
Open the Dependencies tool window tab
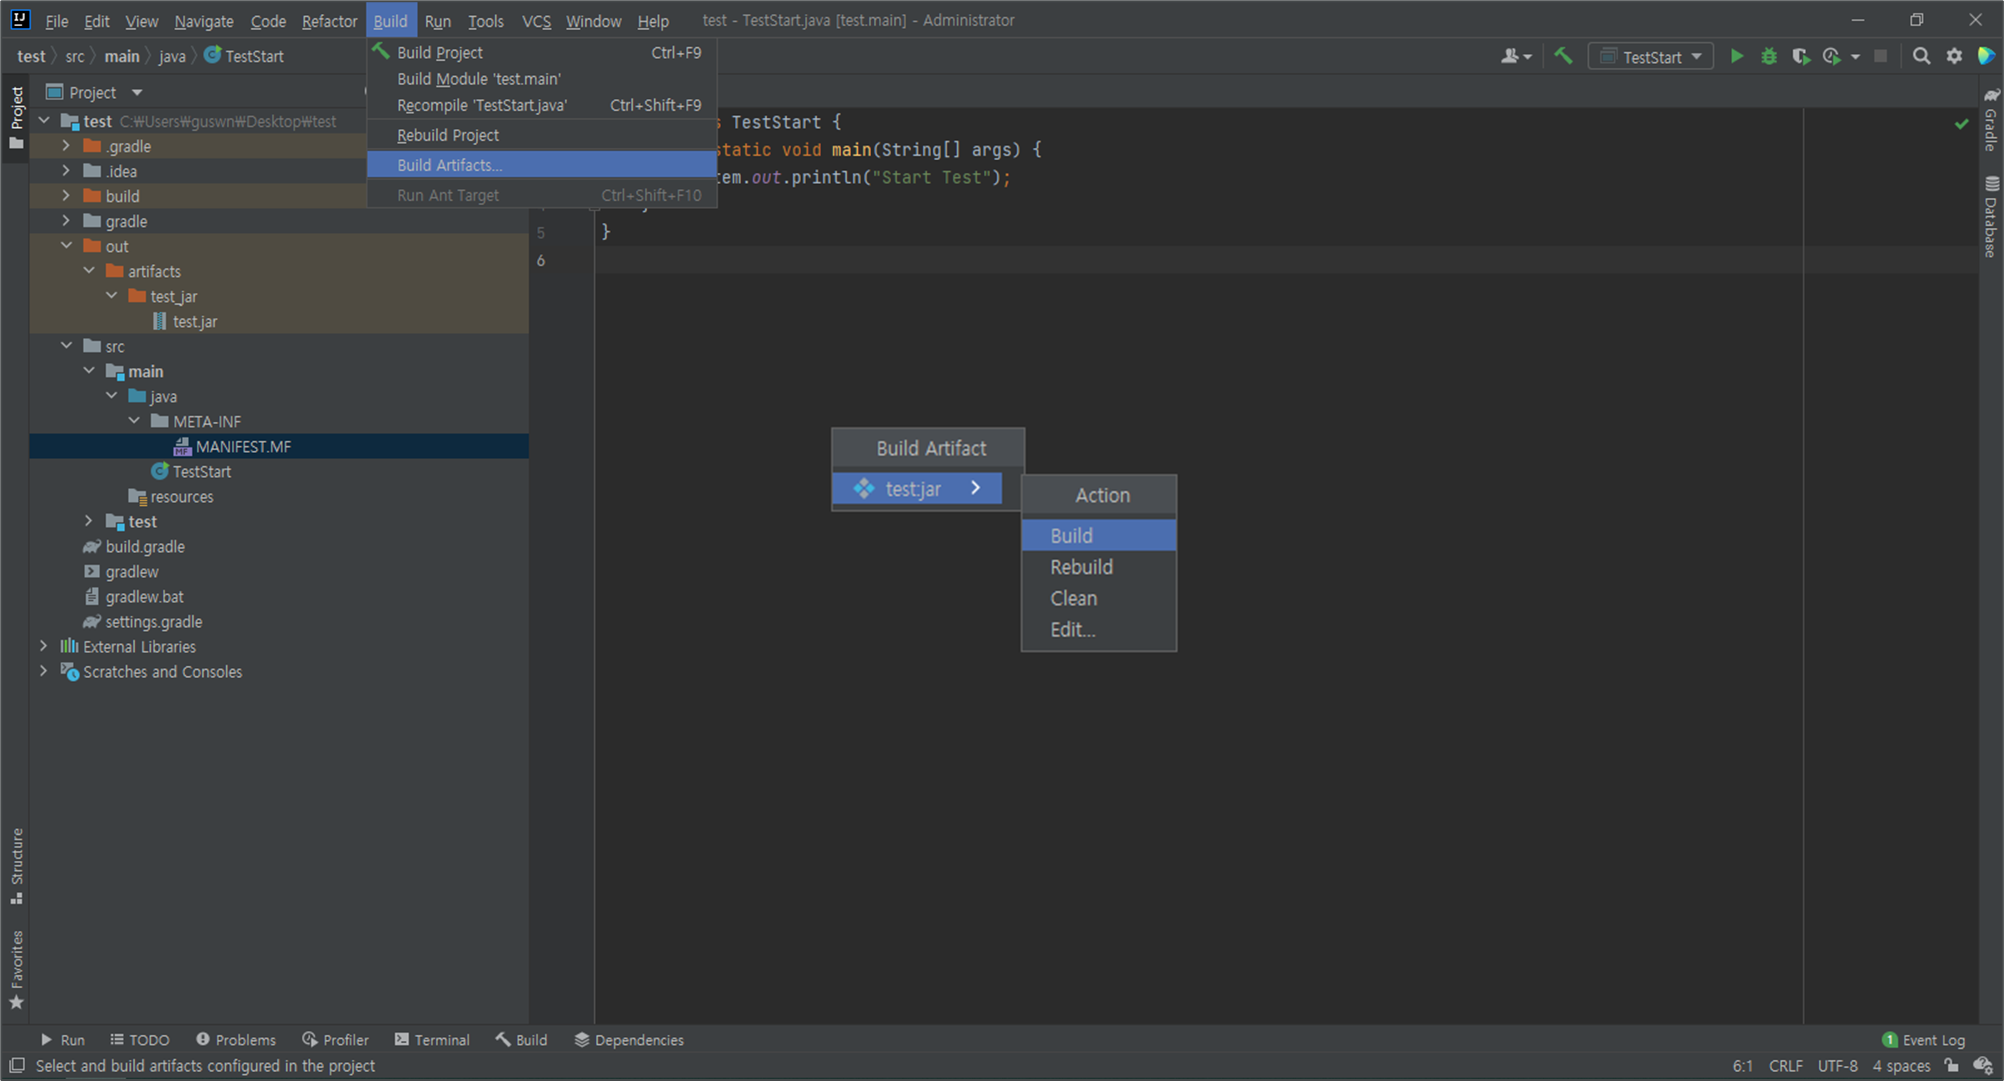tap(629, 1040)
